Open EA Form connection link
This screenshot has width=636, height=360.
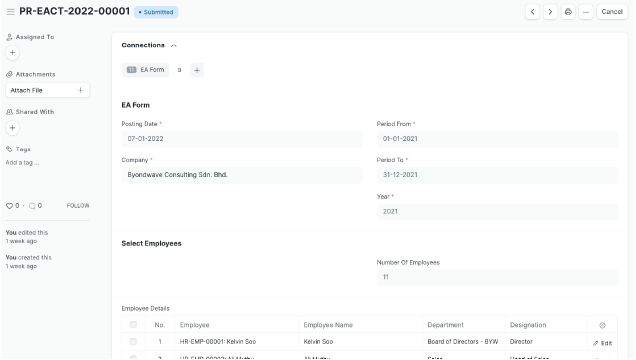pyautogui.click(x=146, y=70)
